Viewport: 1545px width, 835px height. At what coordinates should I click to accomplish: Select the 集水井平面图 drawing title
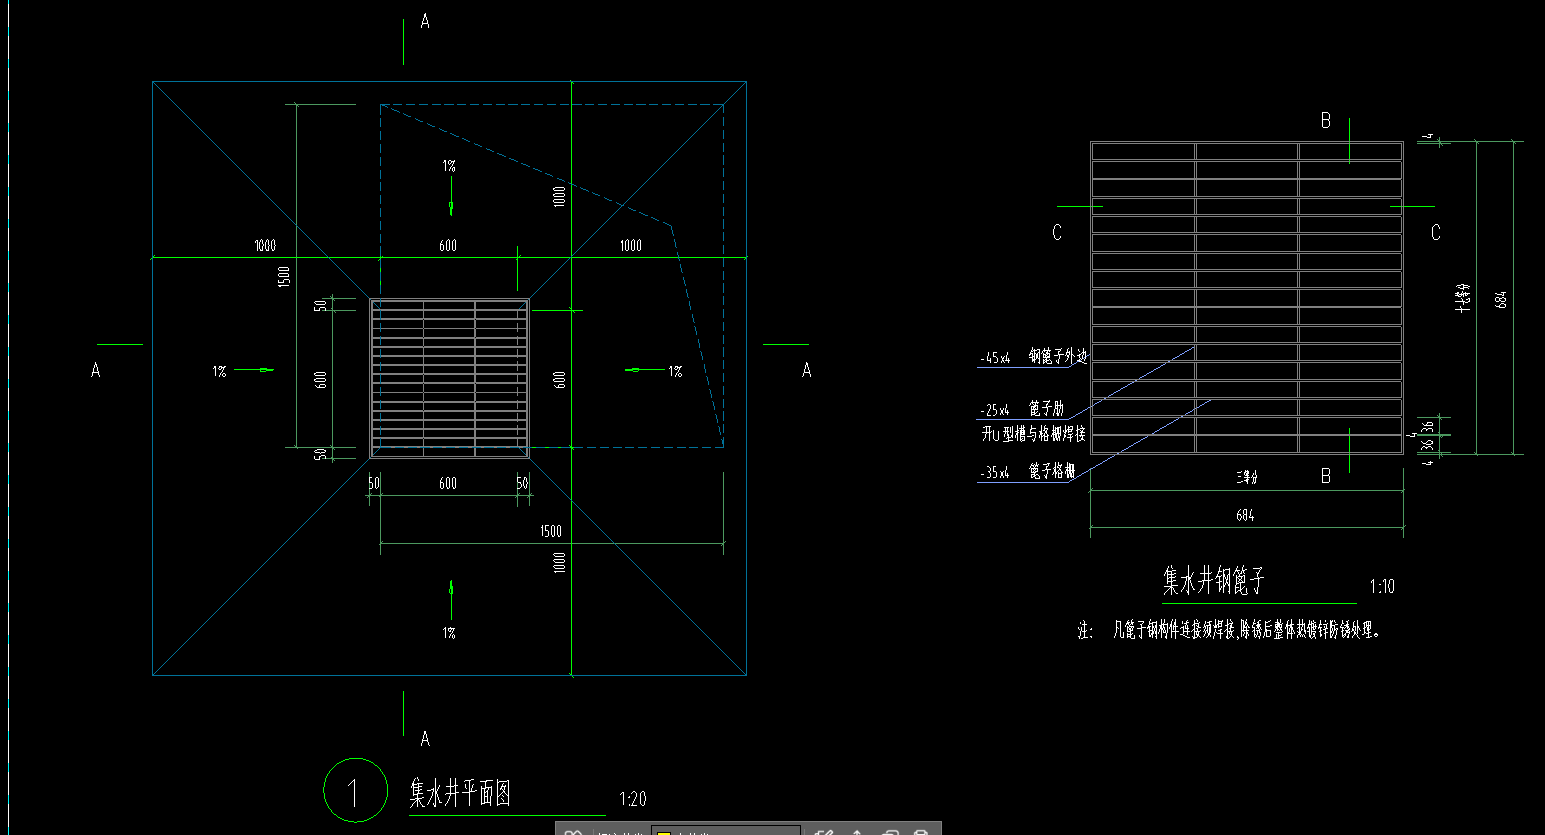pyautogui.click(x=460, y=793)
